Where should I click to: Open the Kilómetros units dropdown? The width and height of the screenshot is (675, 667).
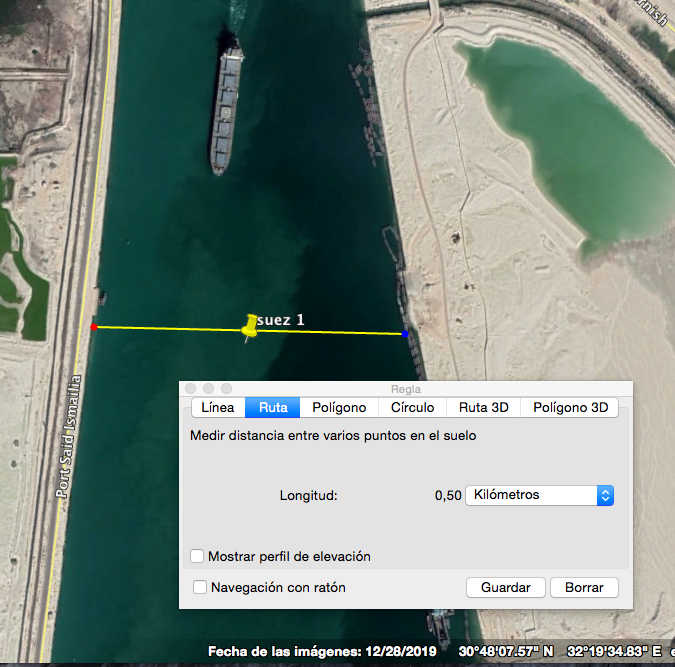pos(539,495)
